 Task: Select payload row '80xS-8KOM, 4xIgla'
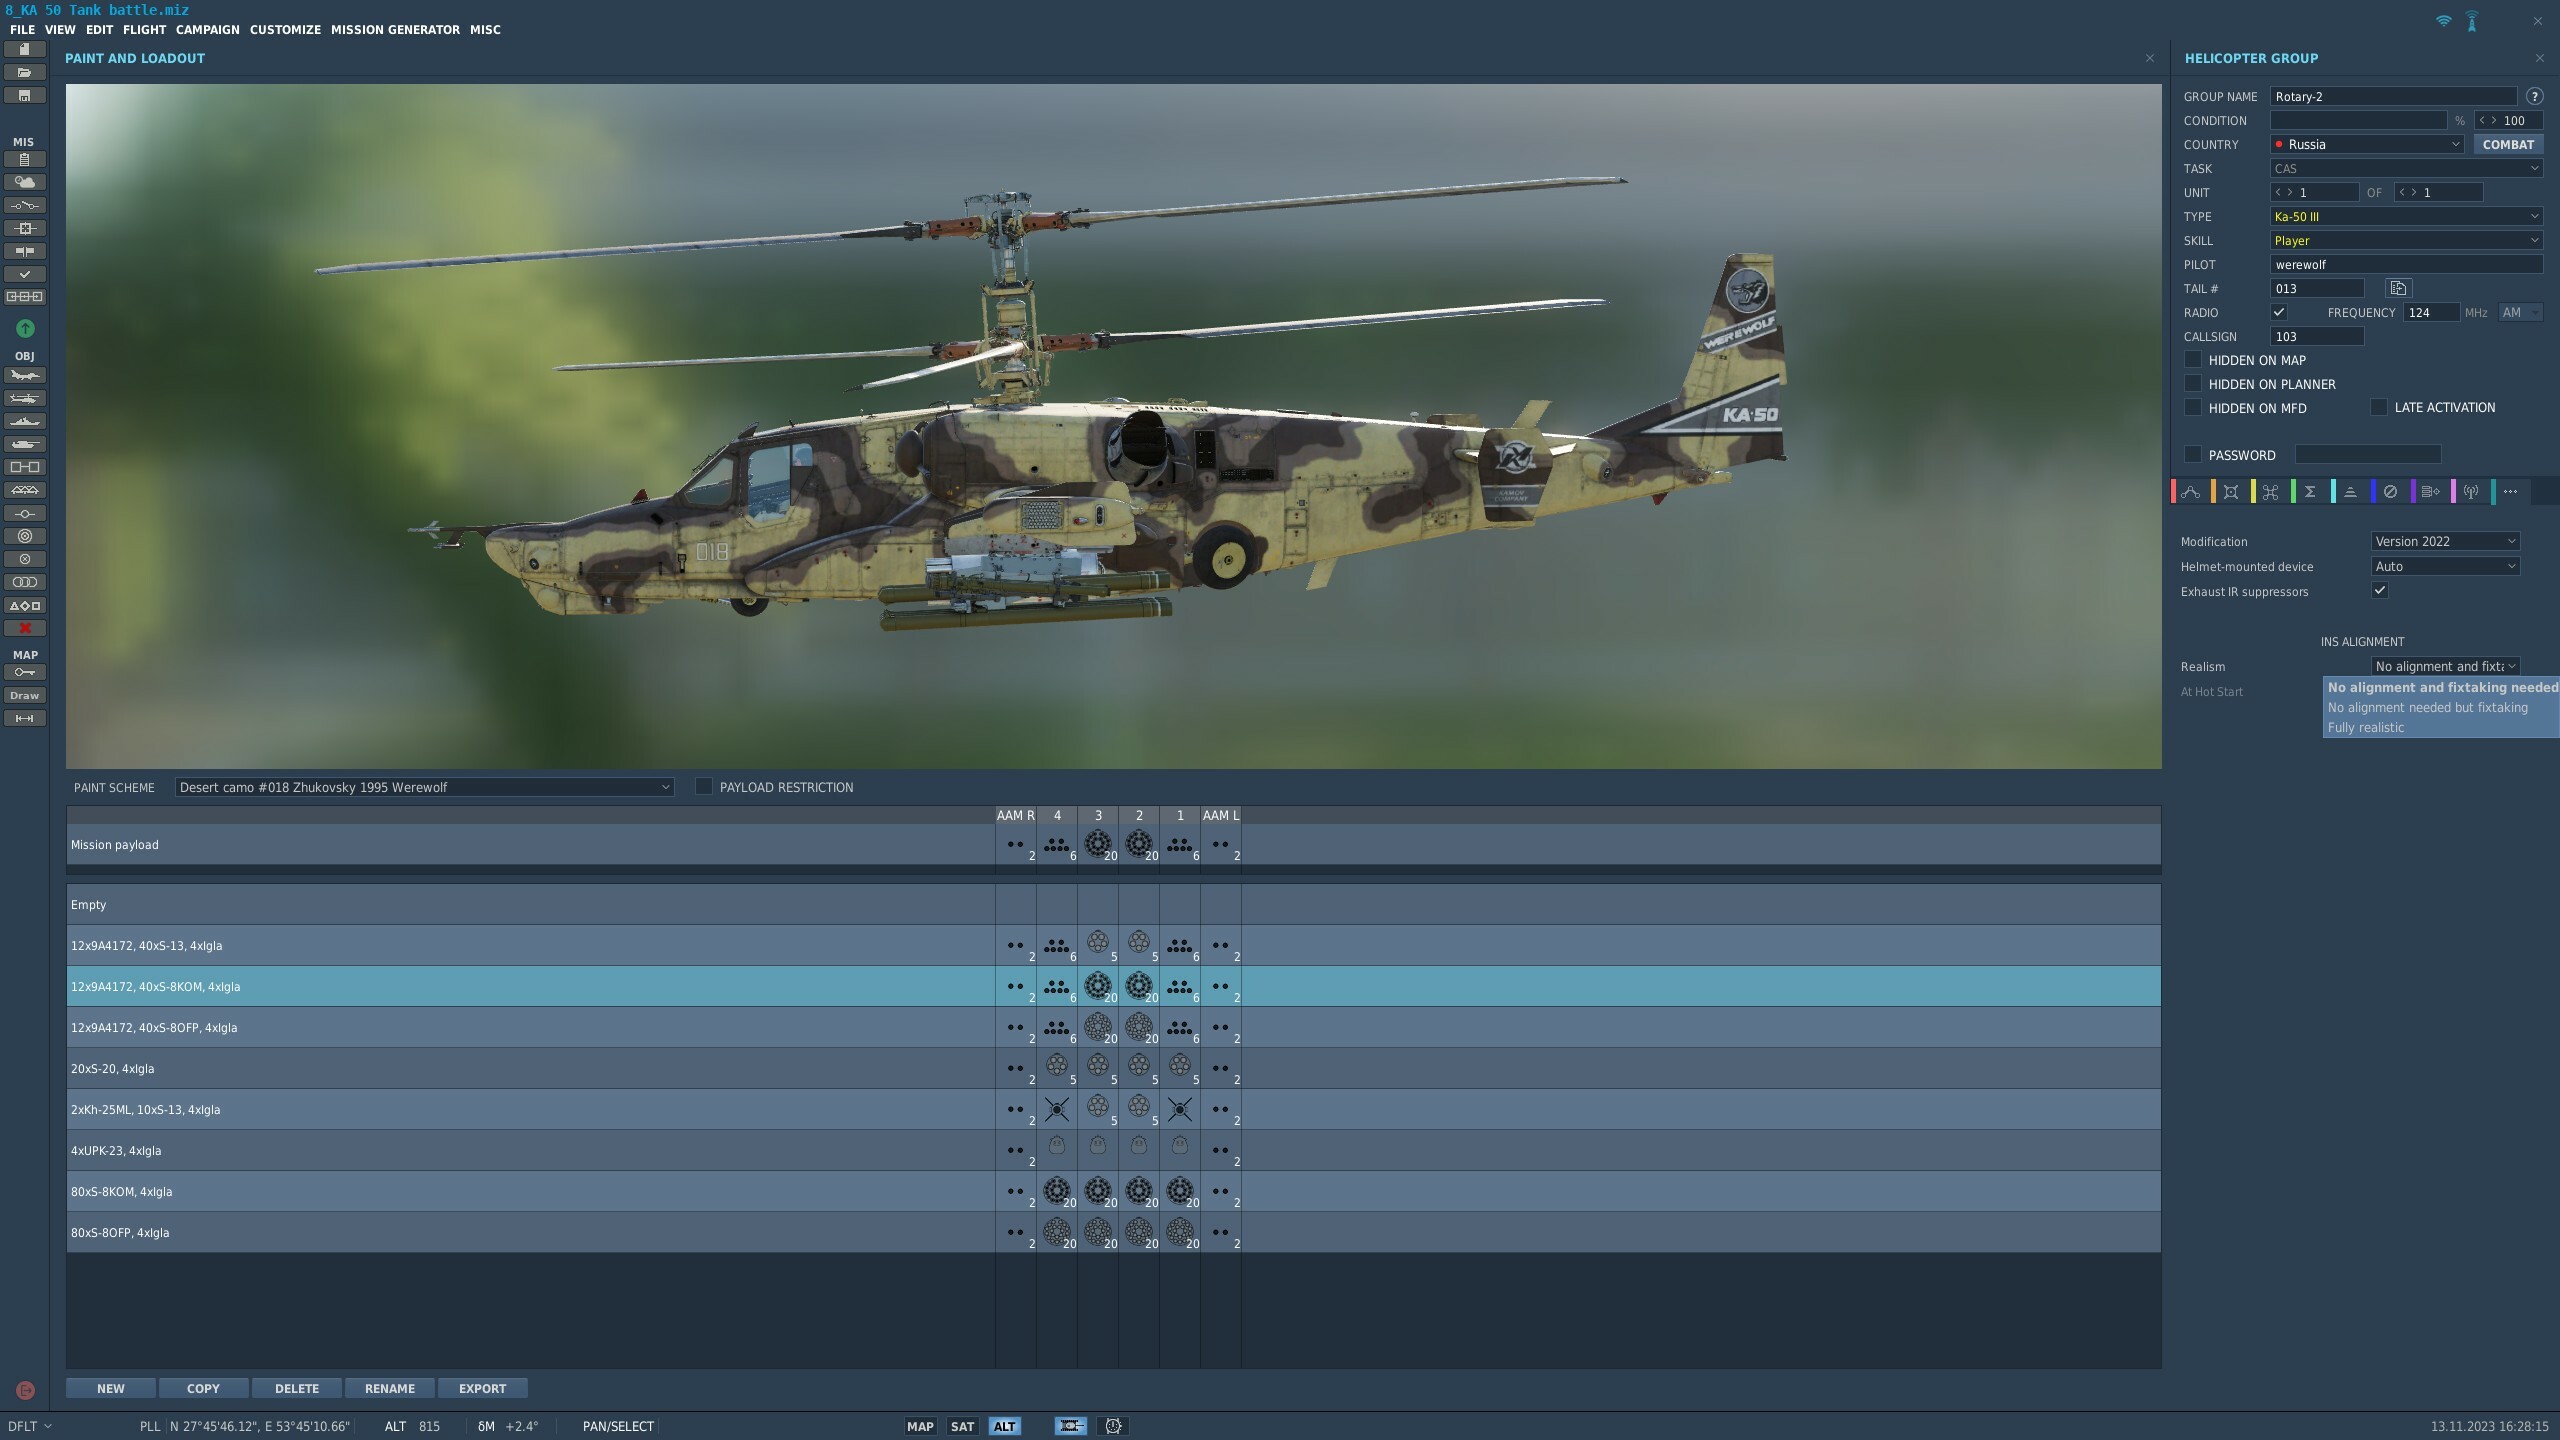[x=1113, y=1191]
